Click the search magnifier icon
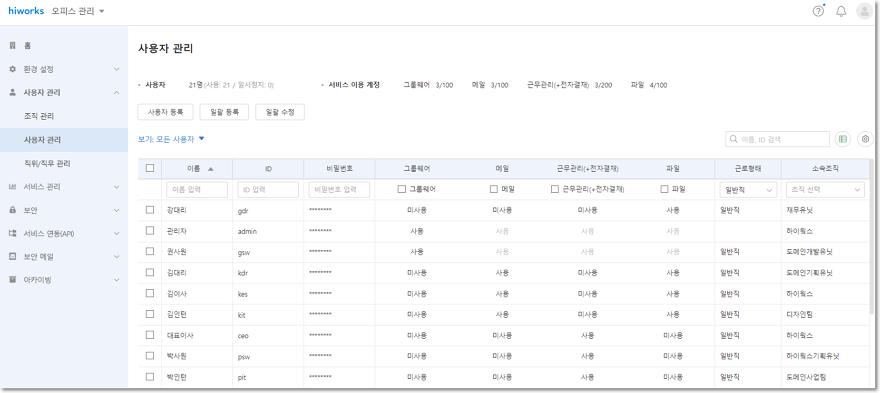Screen dimensions: 880x393 tap(734, 139)
